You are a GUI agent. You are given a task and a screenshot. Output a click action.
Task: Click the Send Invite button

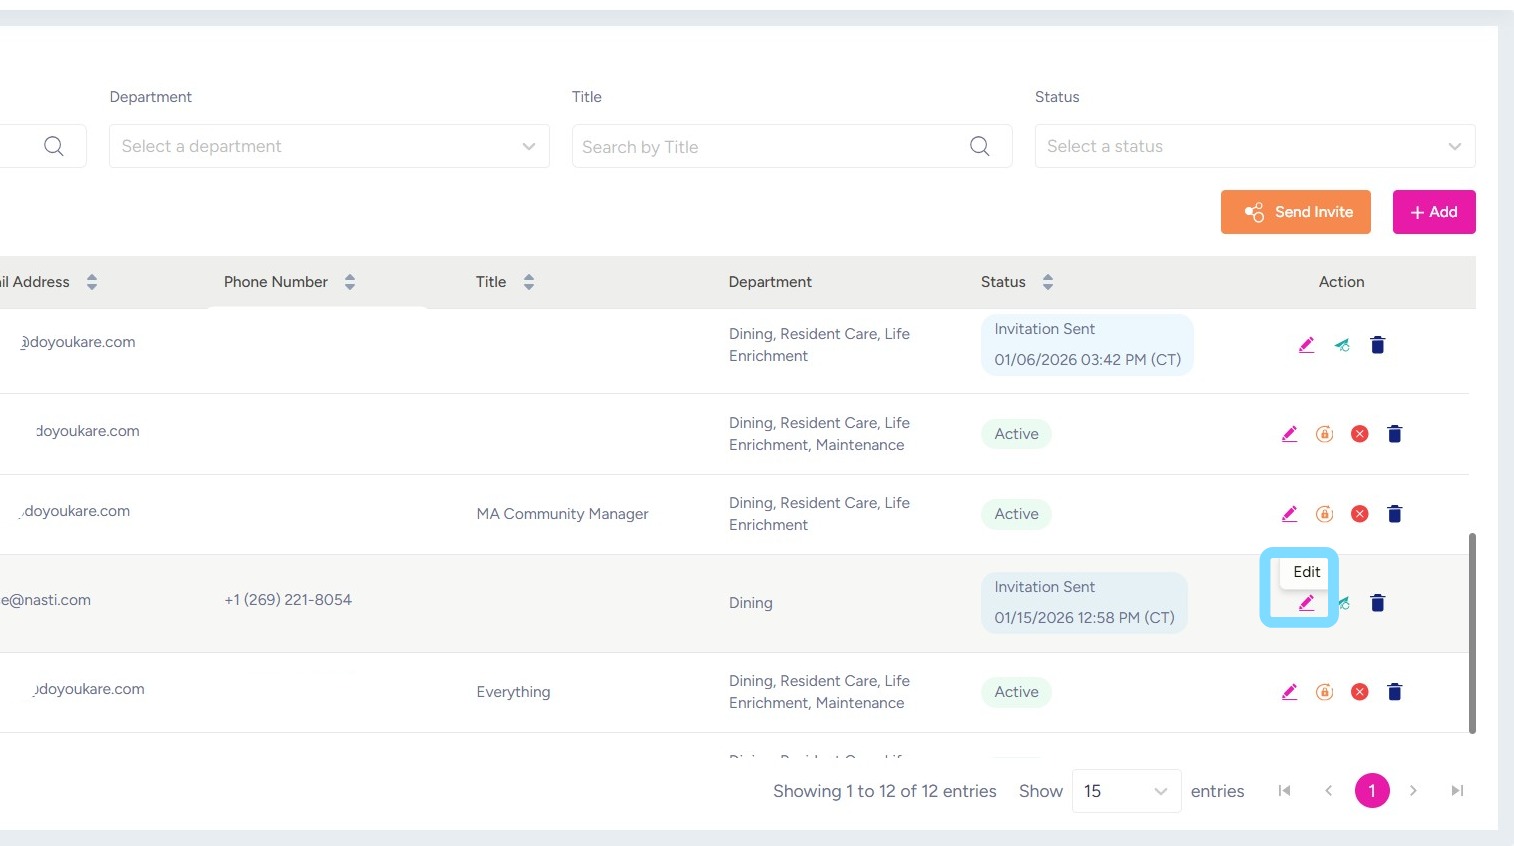point(1295,212)
